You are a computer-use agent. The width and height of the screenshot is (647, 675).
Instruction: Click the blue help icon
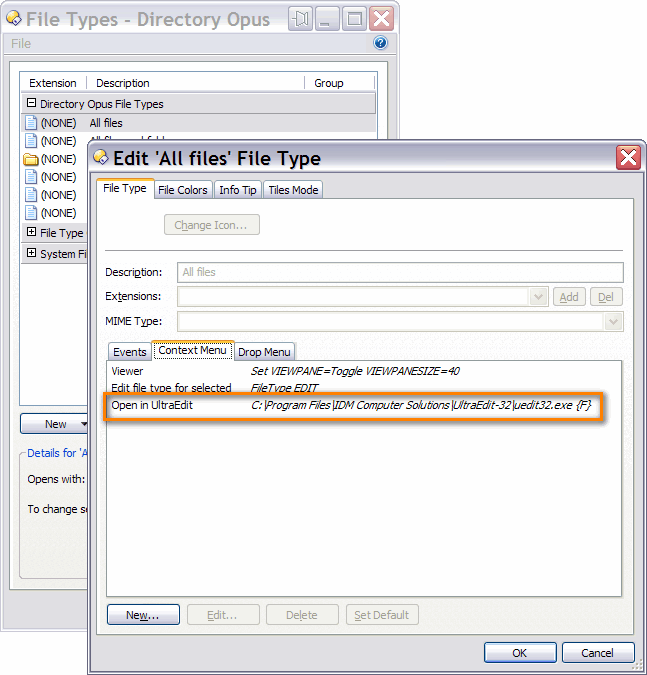click(x=380, y=44)
